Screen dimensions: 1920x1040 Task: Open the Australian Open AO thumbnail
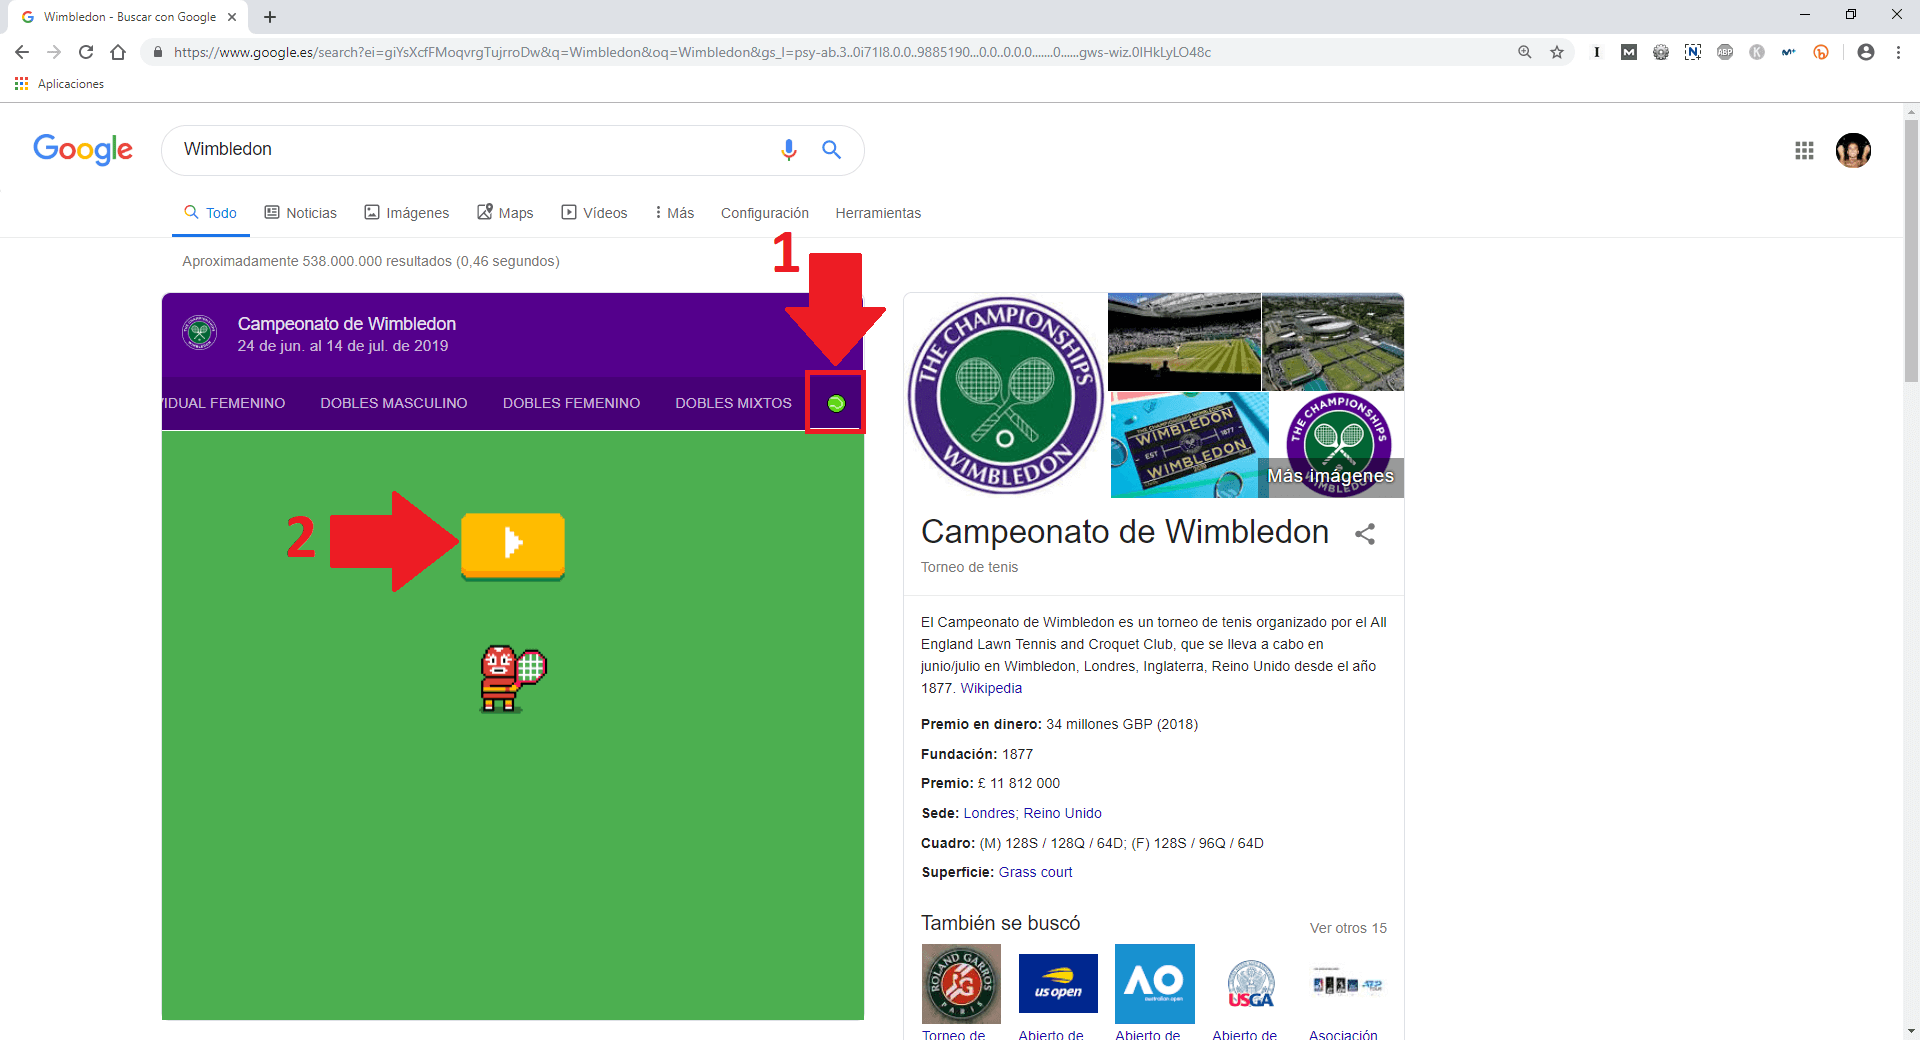(x=1155, y=984)
